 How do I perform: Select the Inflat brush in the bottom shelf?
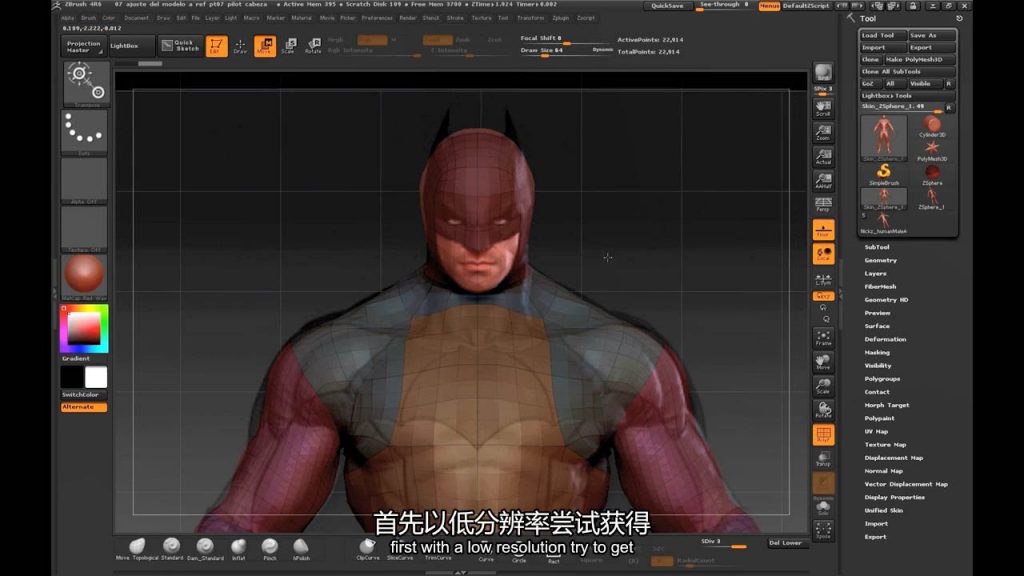(x=238, y=547)
